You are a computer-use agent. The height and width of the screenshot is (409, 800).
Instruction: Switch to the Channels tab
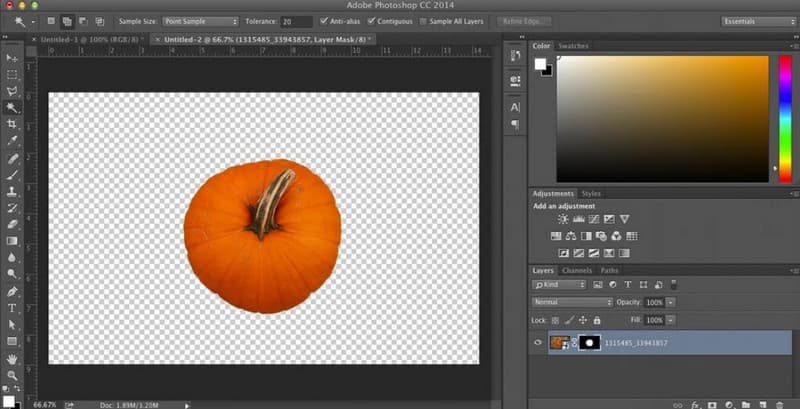click(577, 270)
